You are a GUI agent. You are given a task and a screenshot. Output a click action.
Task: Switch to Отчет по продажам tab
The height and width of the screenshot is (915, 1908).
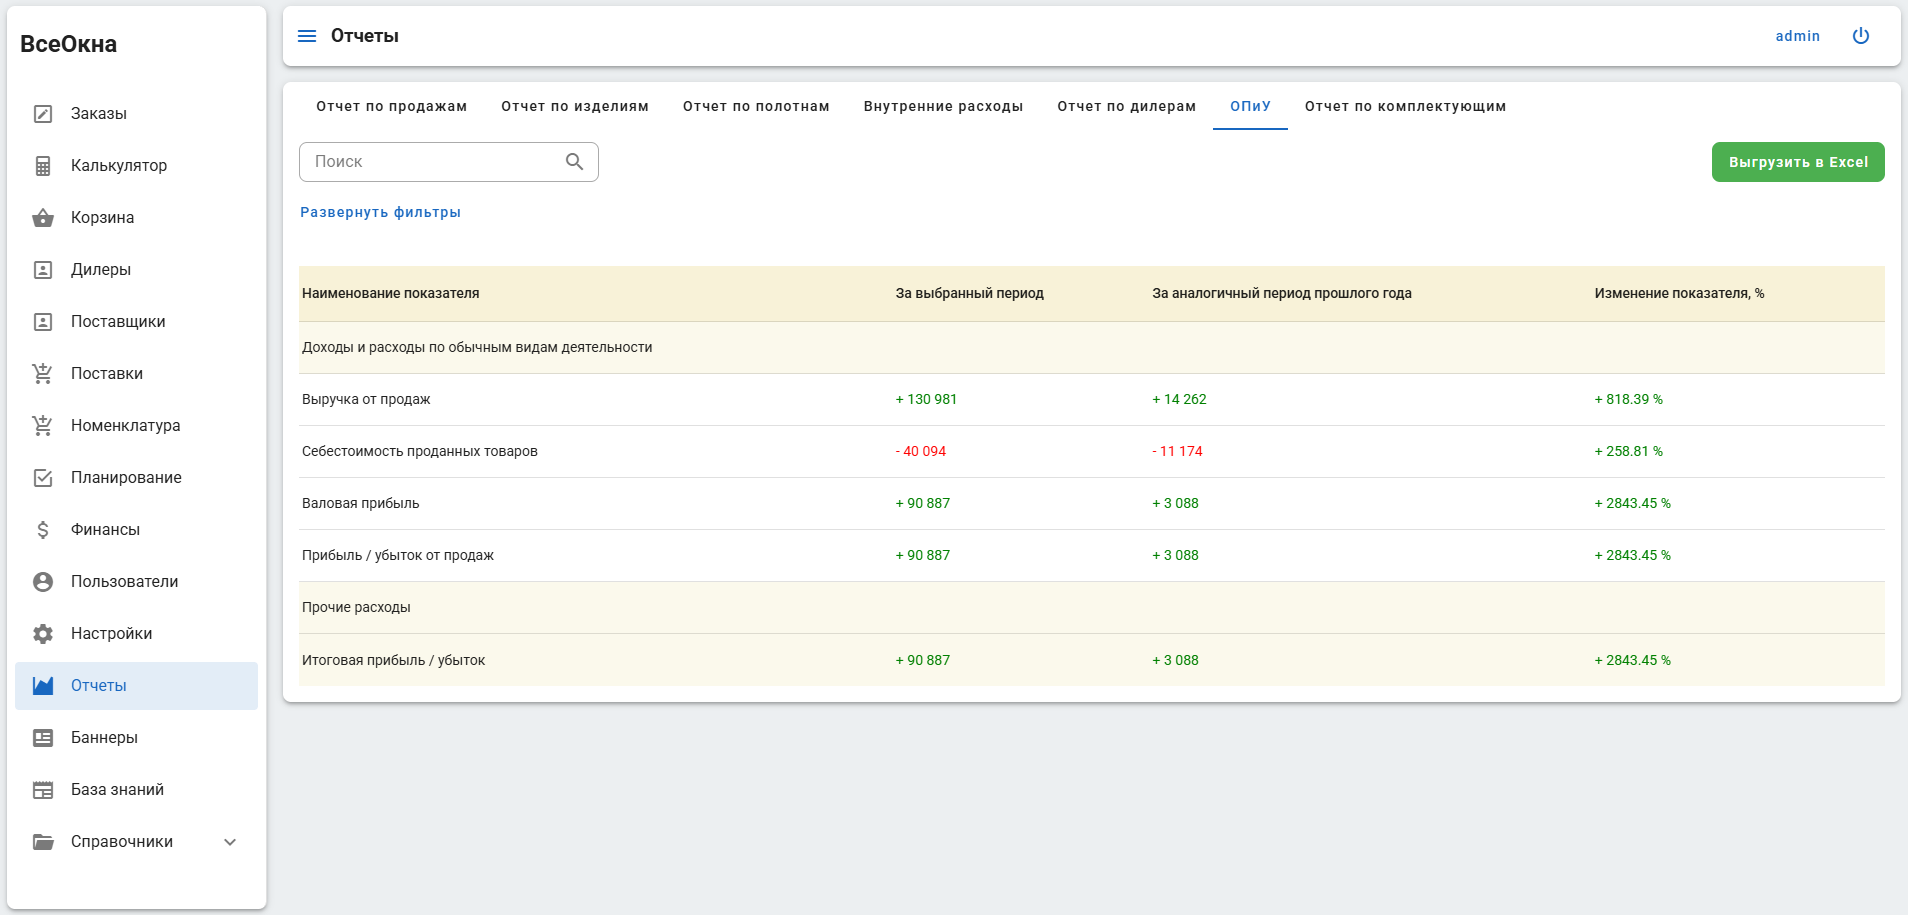point(391,106)
